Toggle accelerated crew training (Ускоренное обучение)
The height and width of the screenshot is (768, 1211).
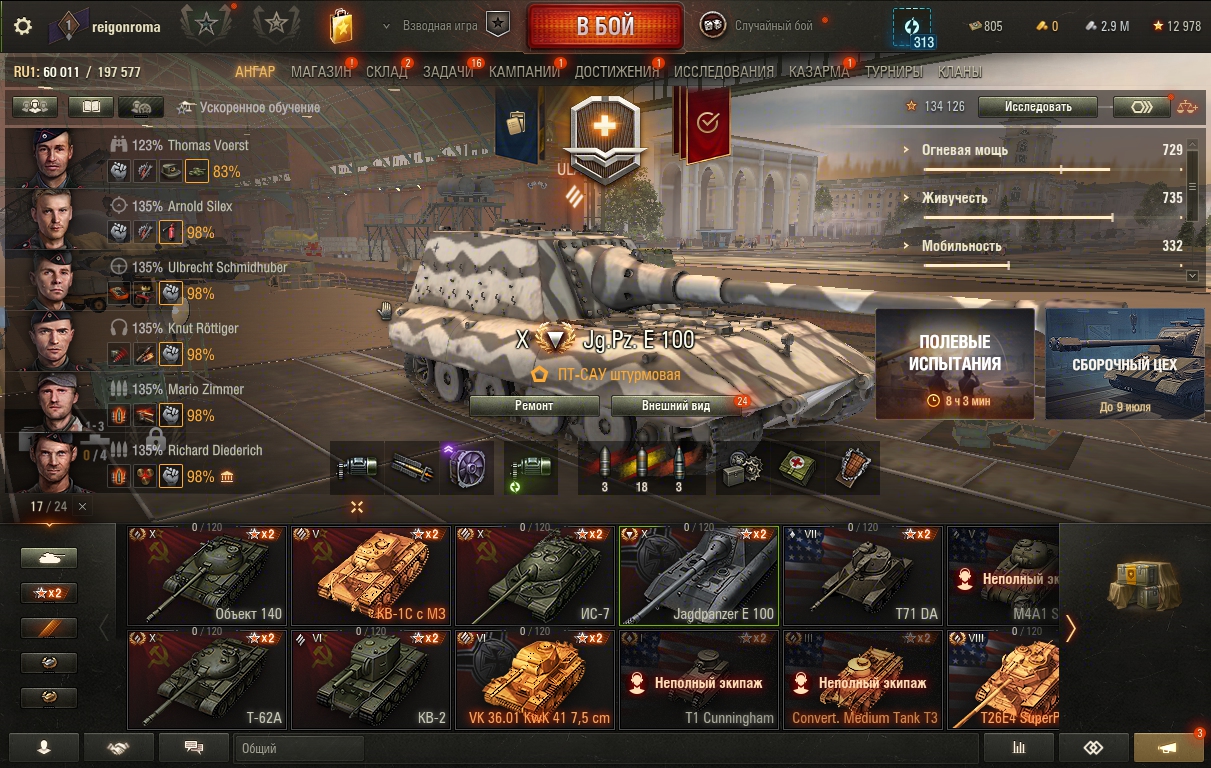coord(248,107)
